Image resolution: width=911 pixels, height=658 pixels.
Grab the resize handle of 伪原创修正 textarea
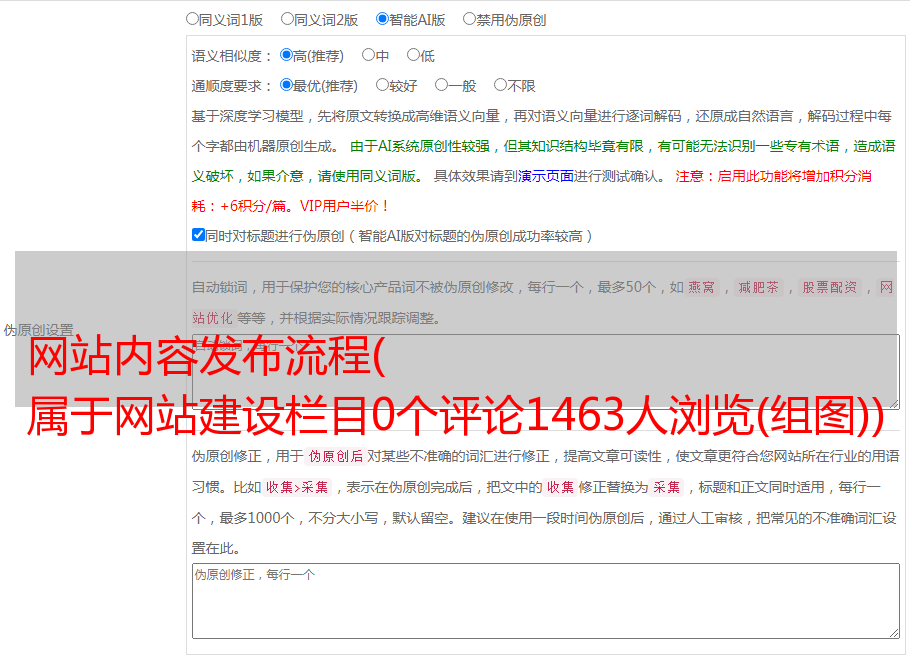coord(894,633)
